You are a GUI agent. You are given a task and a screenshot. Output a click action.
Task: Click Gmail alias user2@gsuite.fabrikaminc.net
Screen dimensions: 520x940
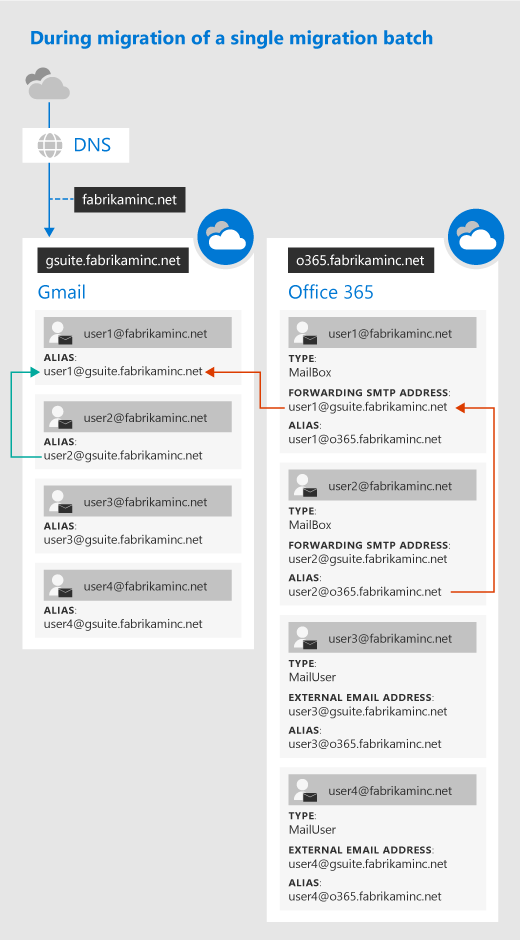pos(123,456)
